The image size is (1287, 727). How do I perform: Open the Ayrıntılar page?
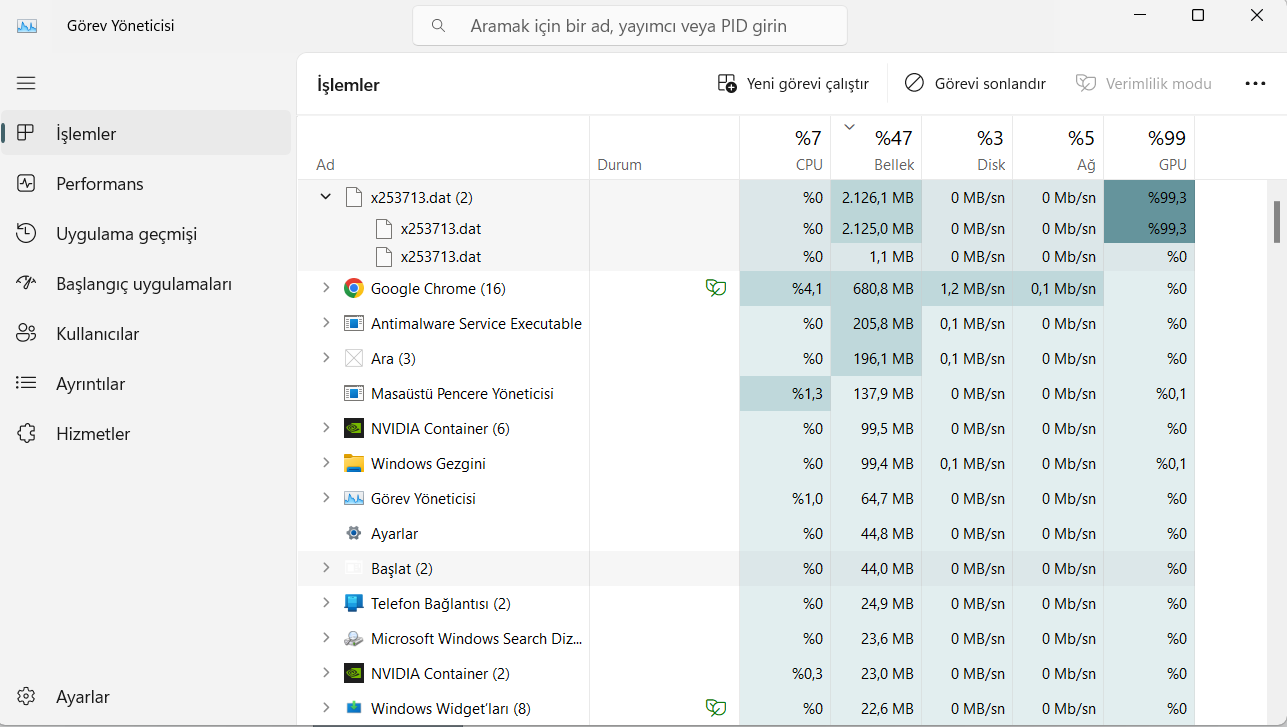pos(146,384)
